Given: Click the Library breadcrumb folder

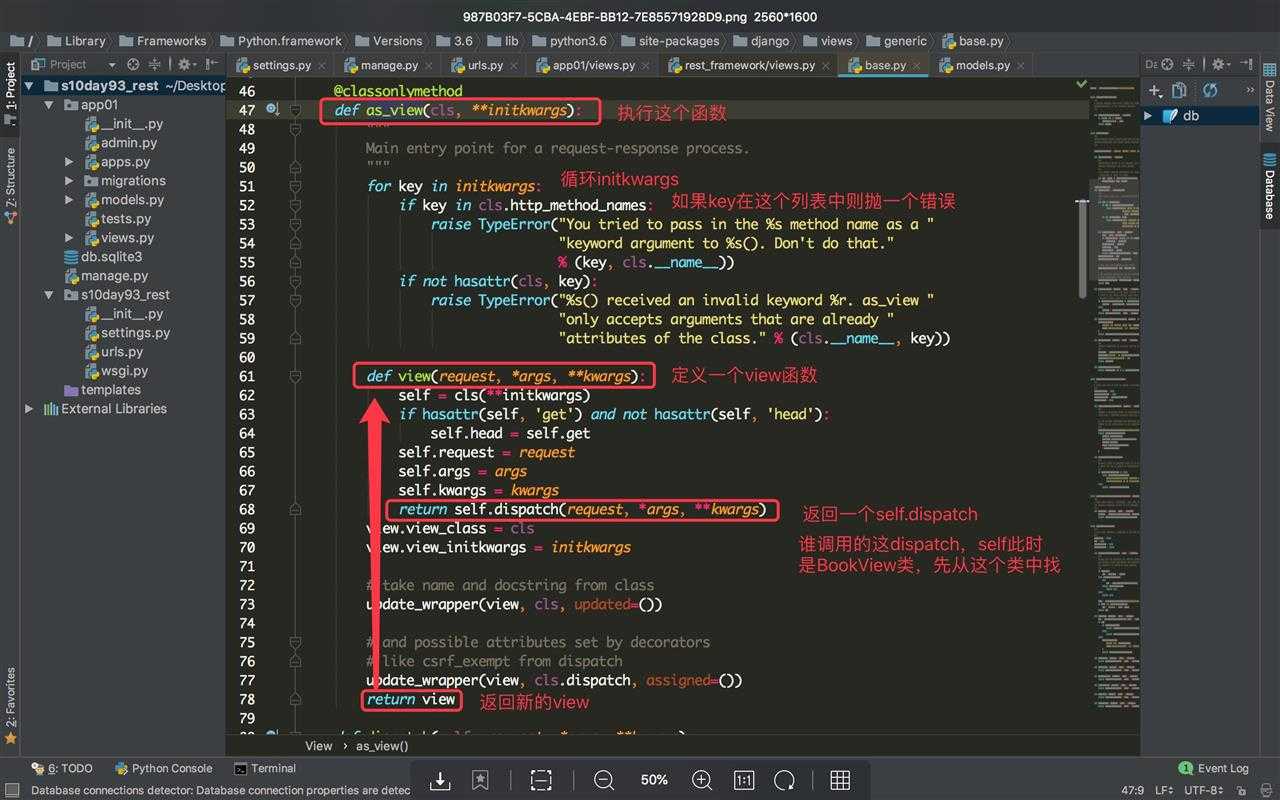Looking at the screenshot, I should click(75, 41).
